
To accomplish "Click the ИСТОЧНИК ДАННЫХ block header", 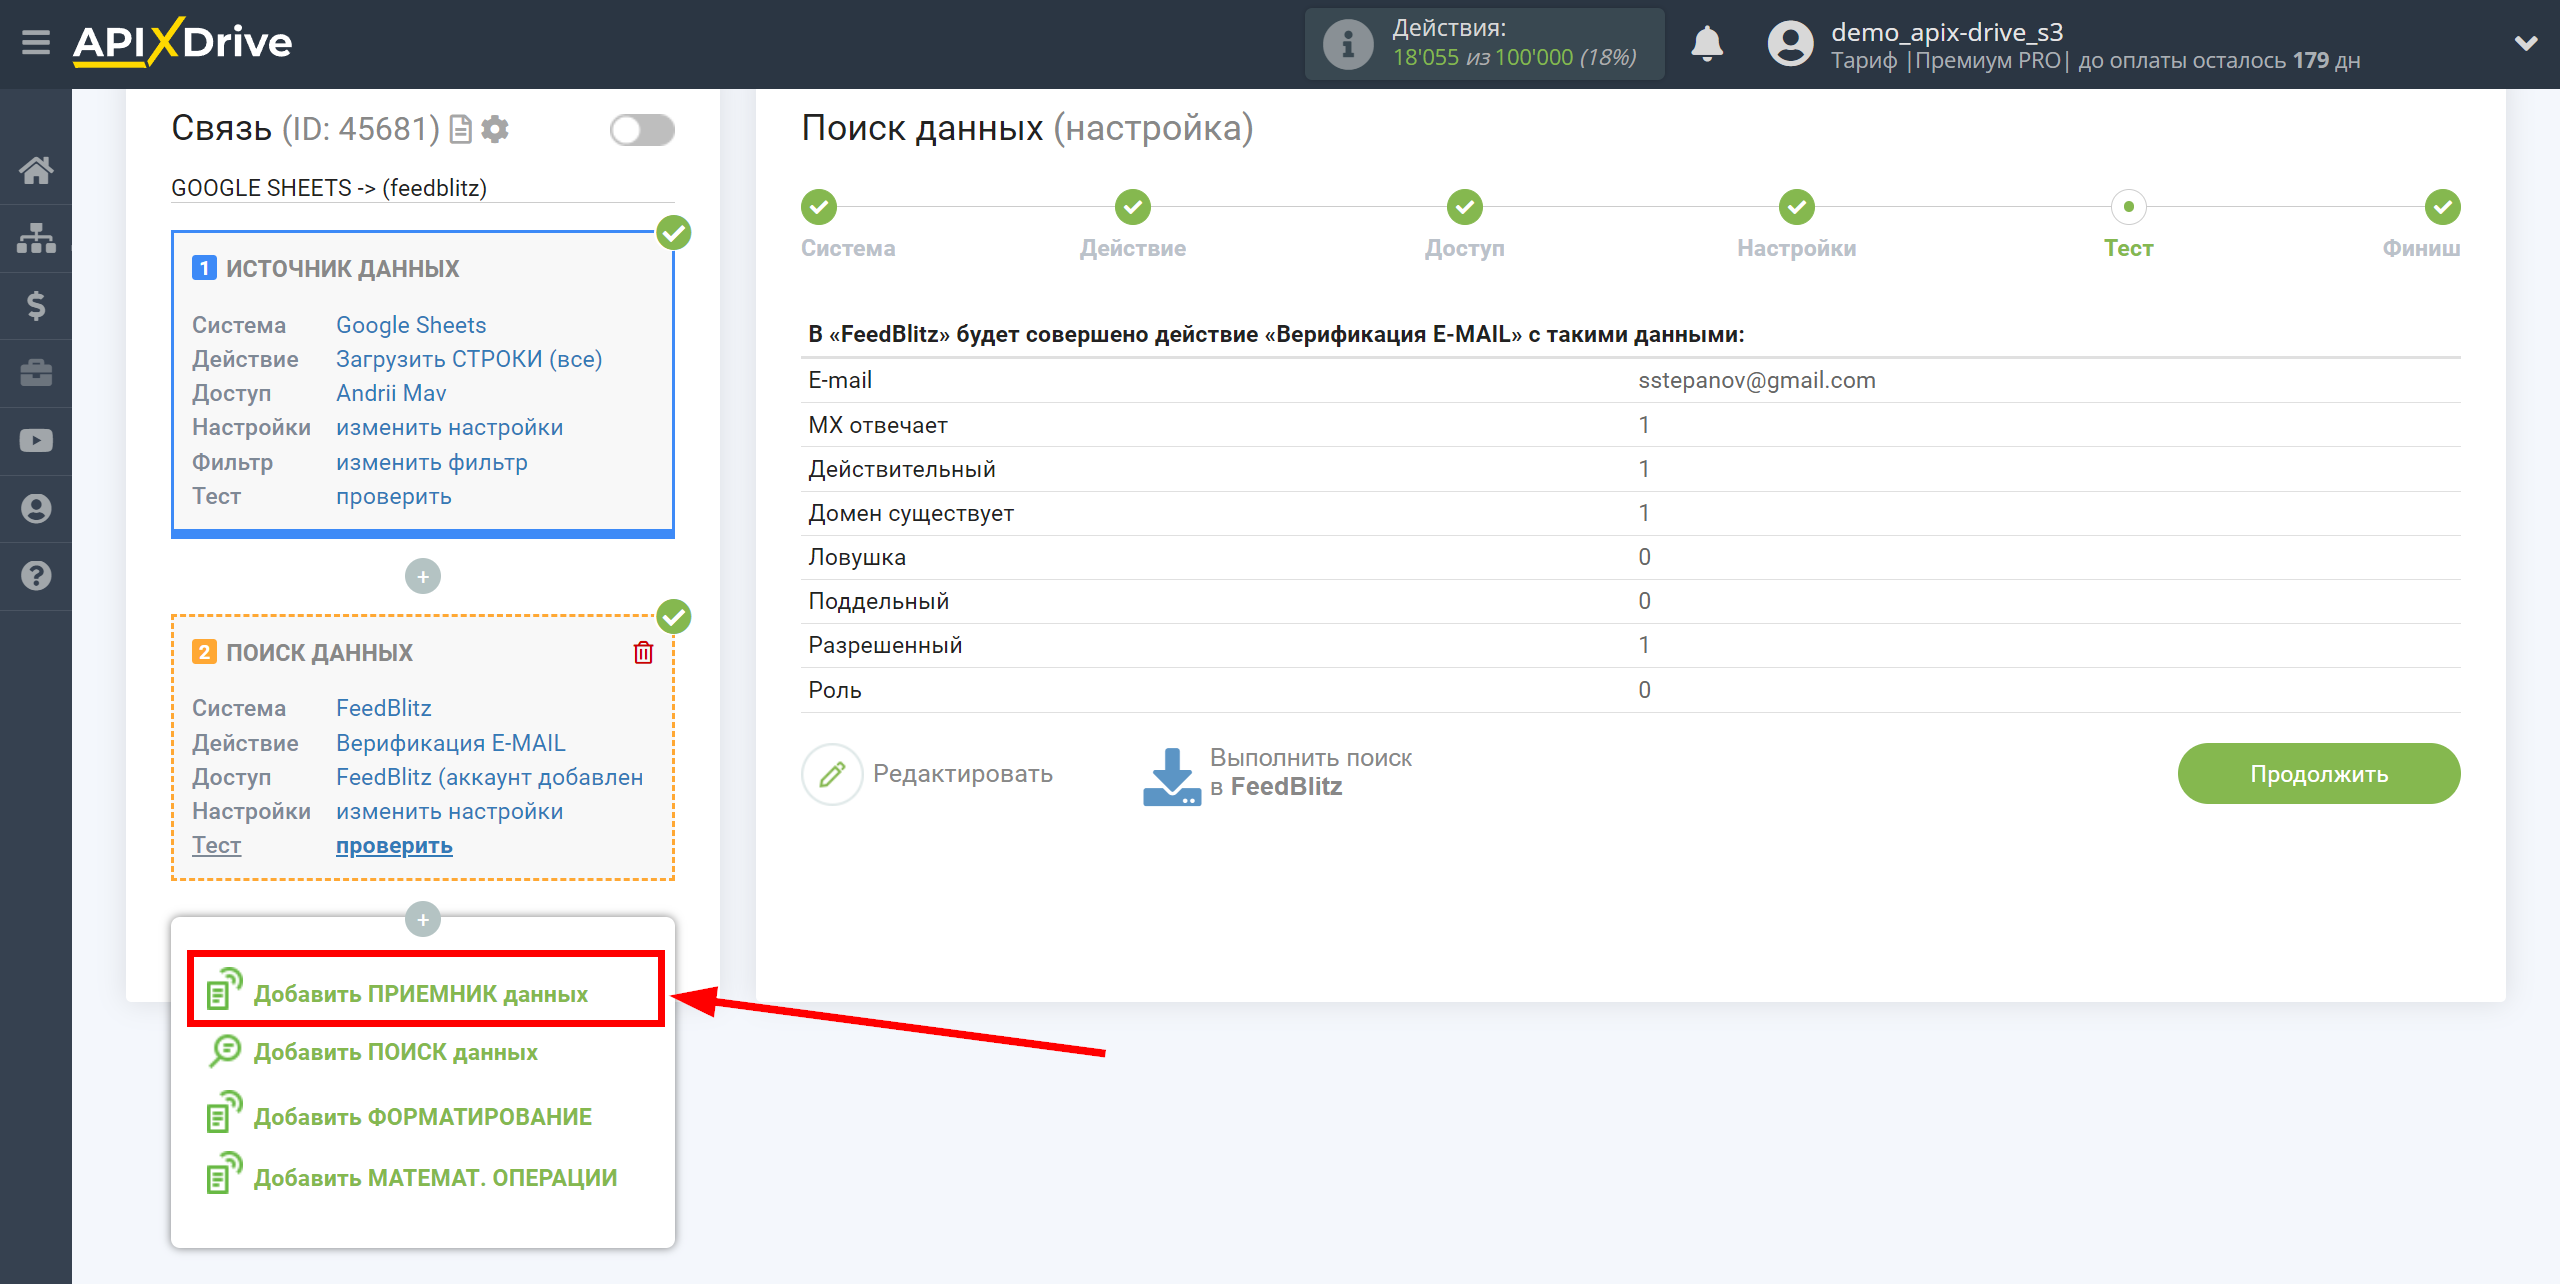I will (x=342, y=268).
